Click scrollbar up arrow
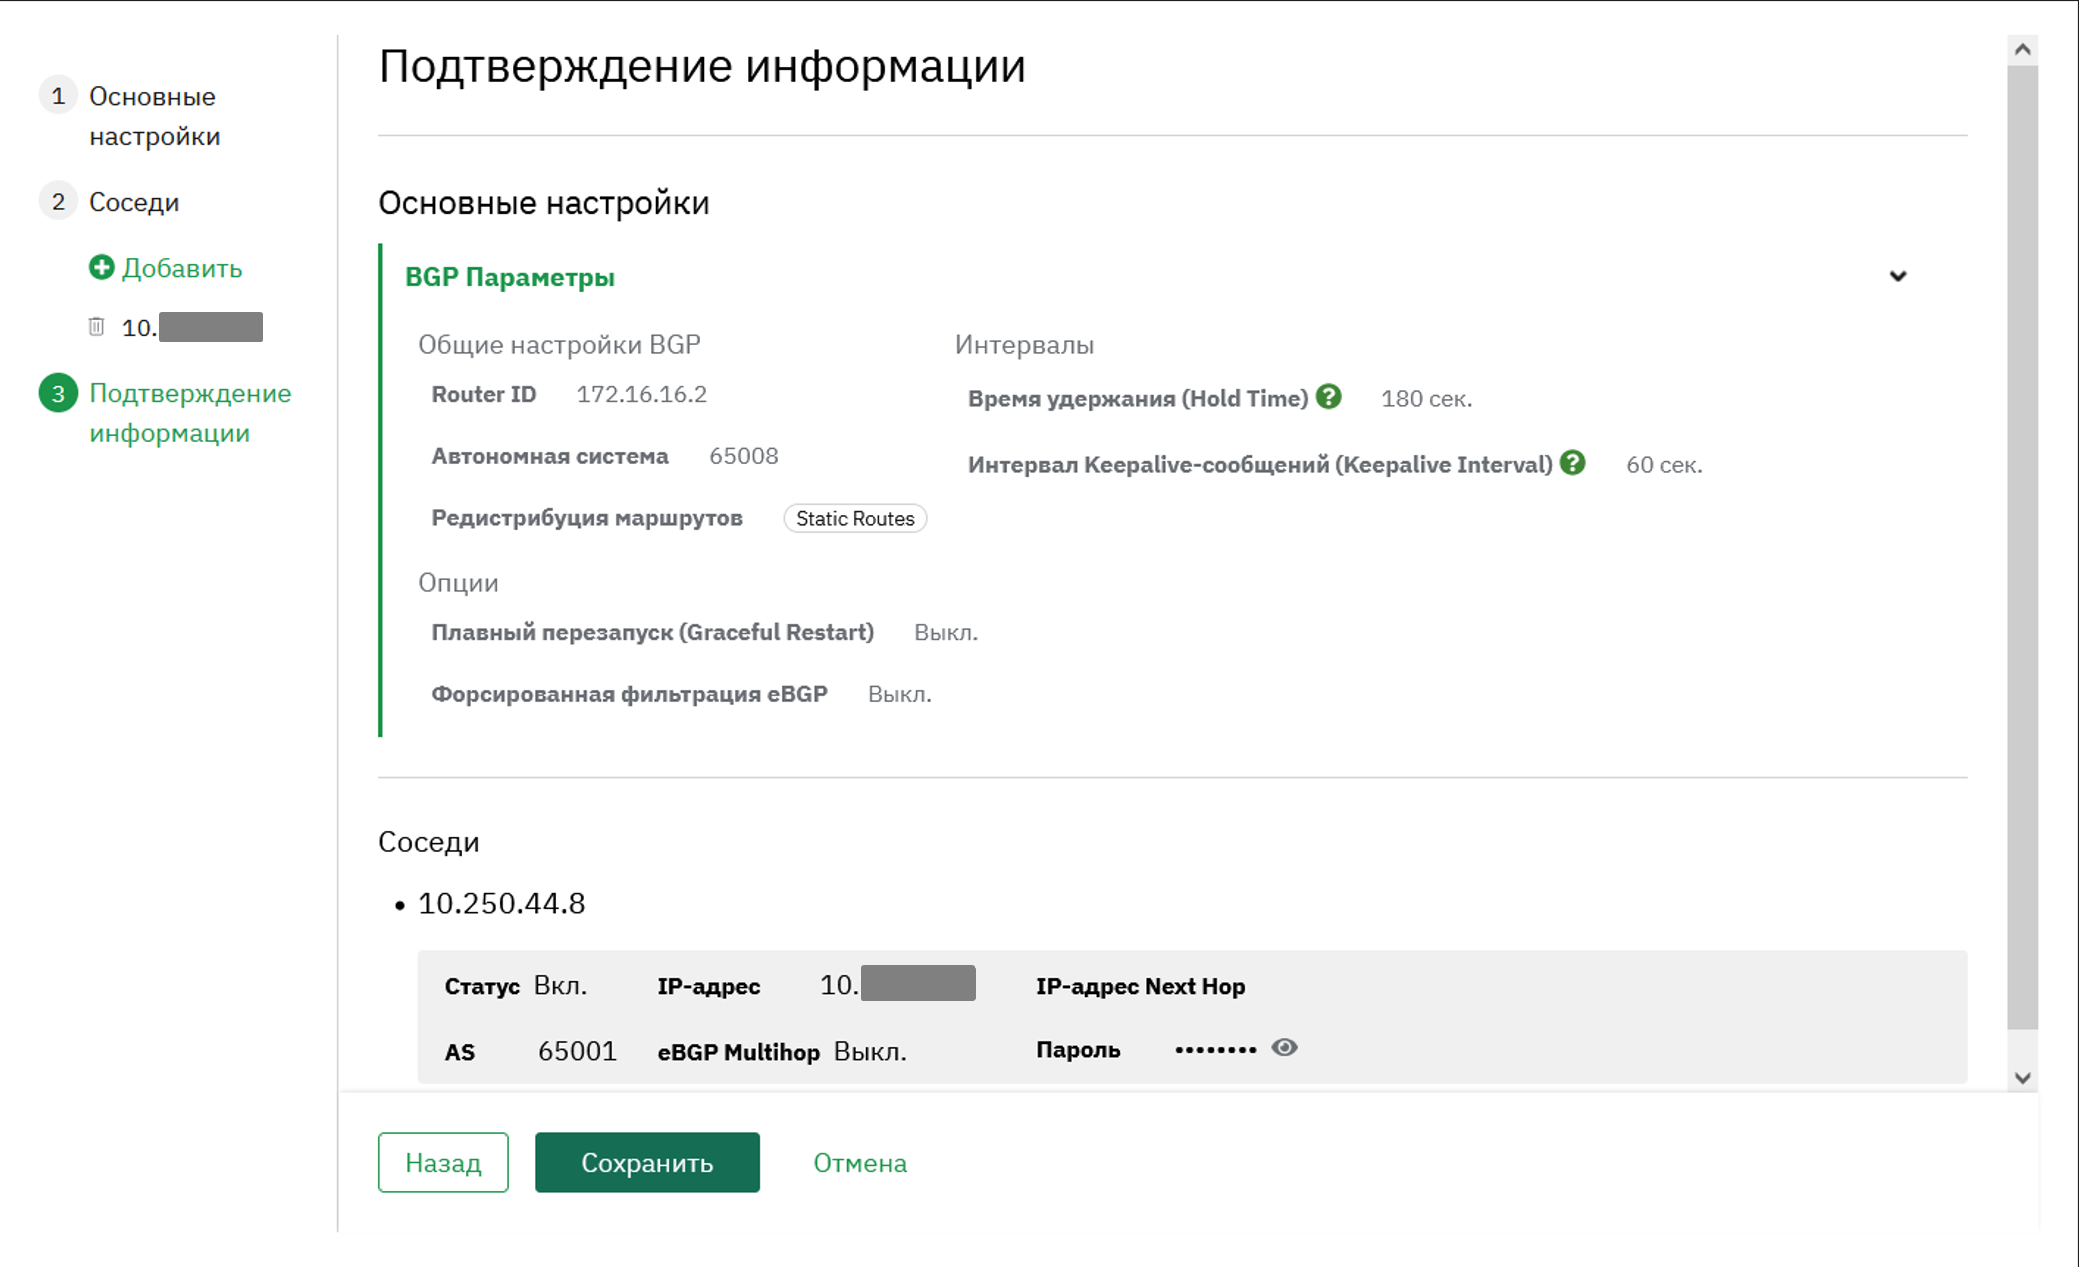Image resolution: width=2079 pixels, height=1267 pixels. (x=2022, y=49)
